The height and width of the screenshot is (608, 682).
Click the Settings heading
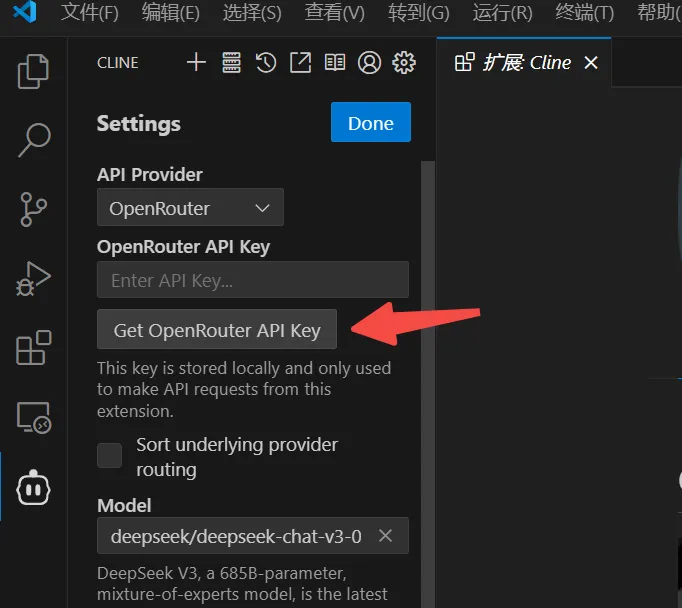click(138, 124)
